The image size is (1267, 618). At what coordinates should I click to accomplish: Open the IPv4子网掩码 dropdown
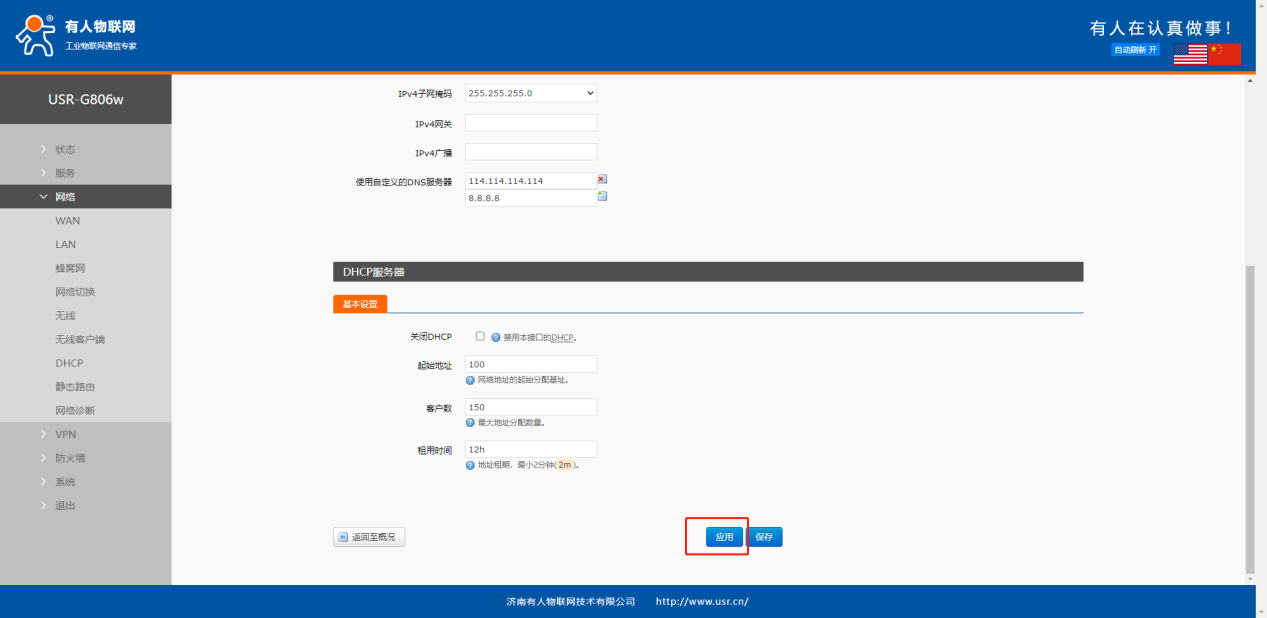(531, 93)
